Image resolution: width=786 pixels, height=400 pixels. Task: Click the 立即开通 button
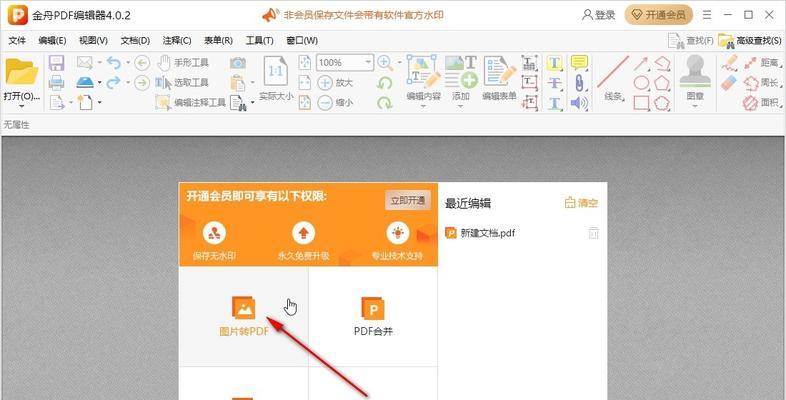[408, 201]
